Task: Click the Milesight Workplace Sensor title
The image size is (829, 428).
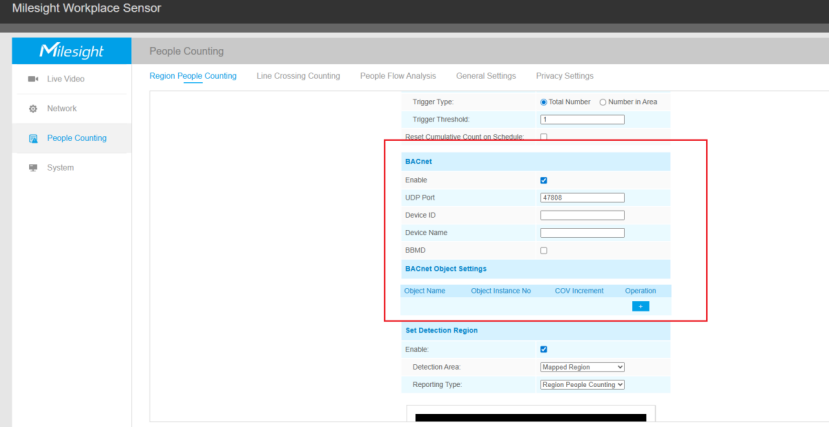Action: pos(87,8)
